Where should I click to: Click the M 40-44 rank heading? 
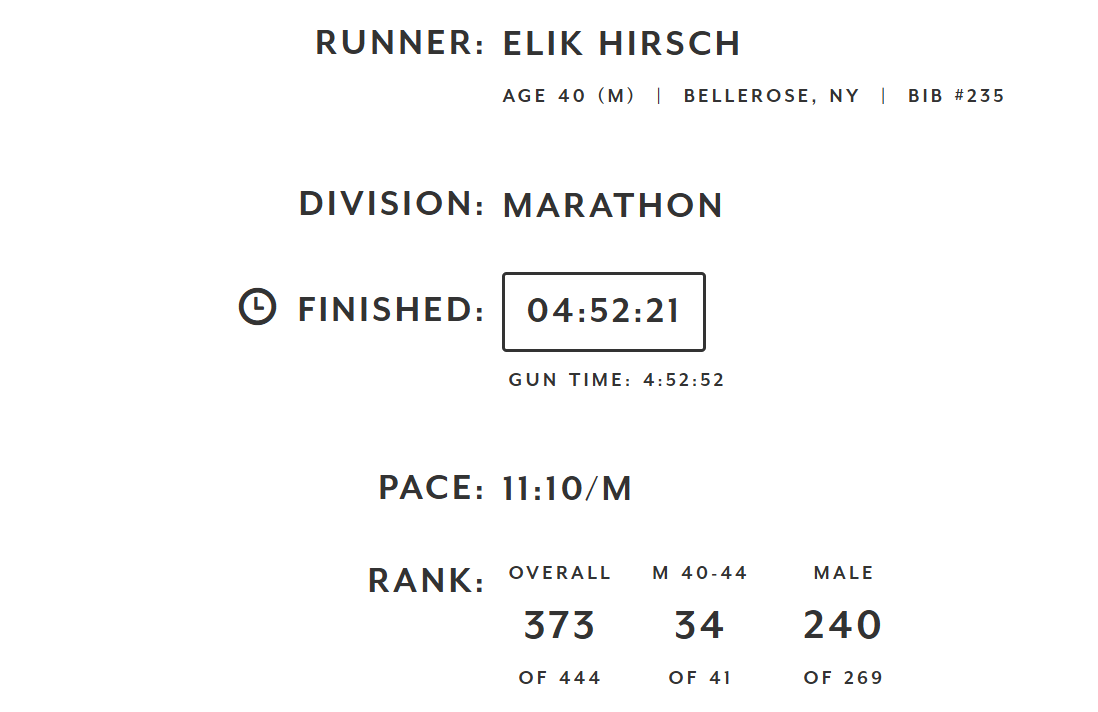[700, 573]
